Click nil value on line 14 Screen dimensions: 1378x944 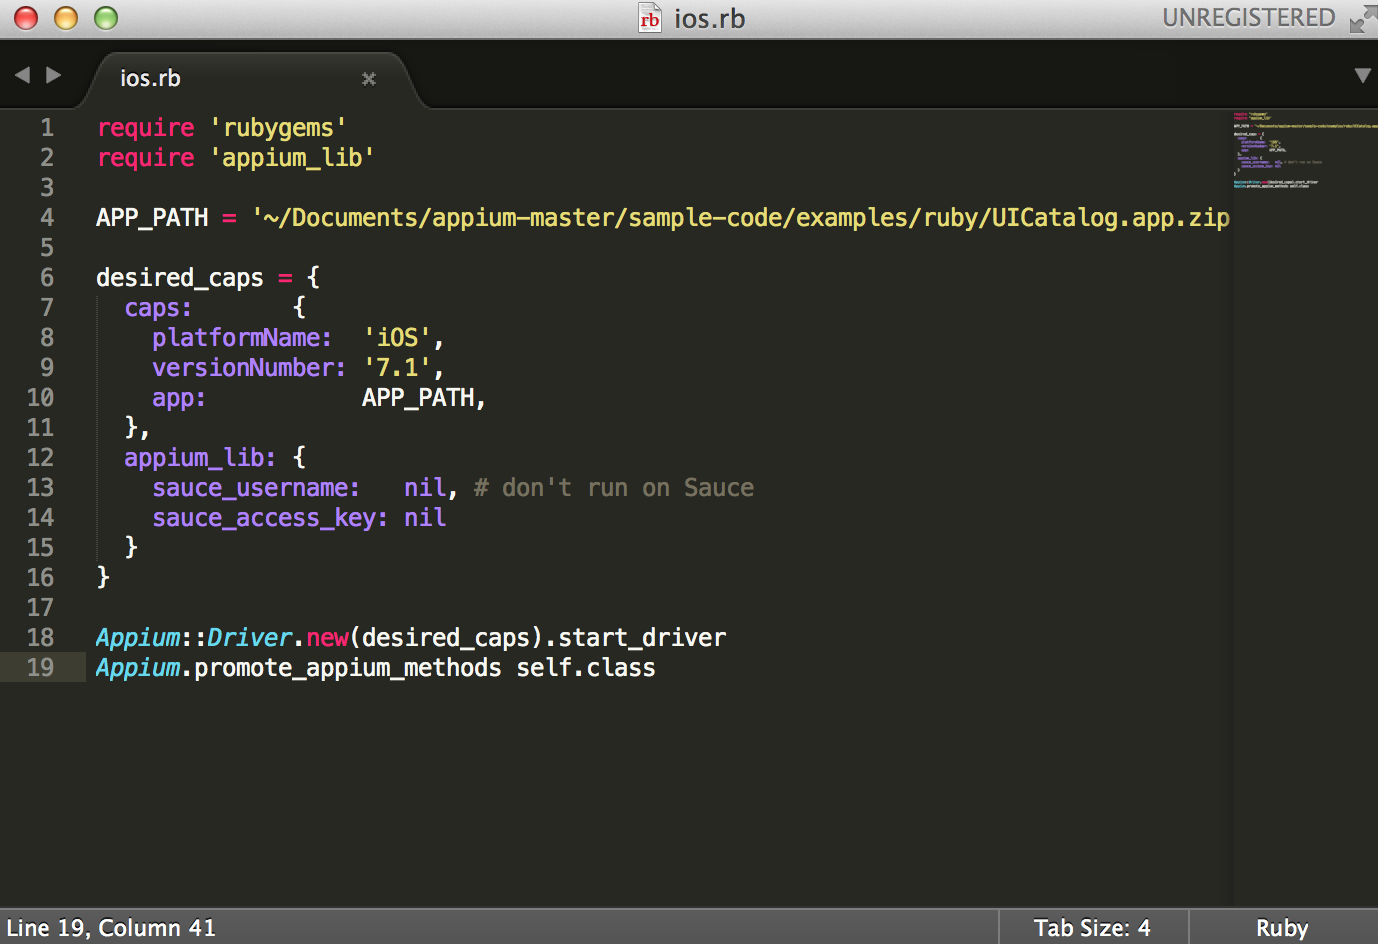(x=425, y=518)
